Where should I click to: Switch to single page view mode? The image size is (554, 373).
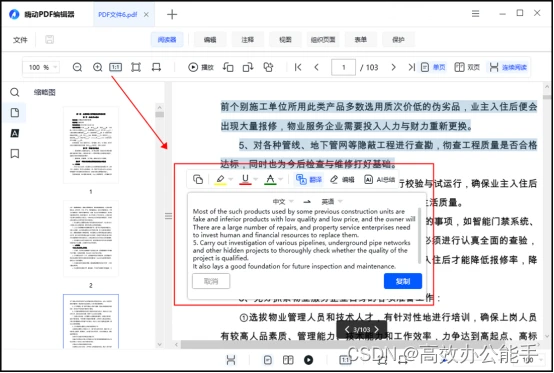pos(433,67)
